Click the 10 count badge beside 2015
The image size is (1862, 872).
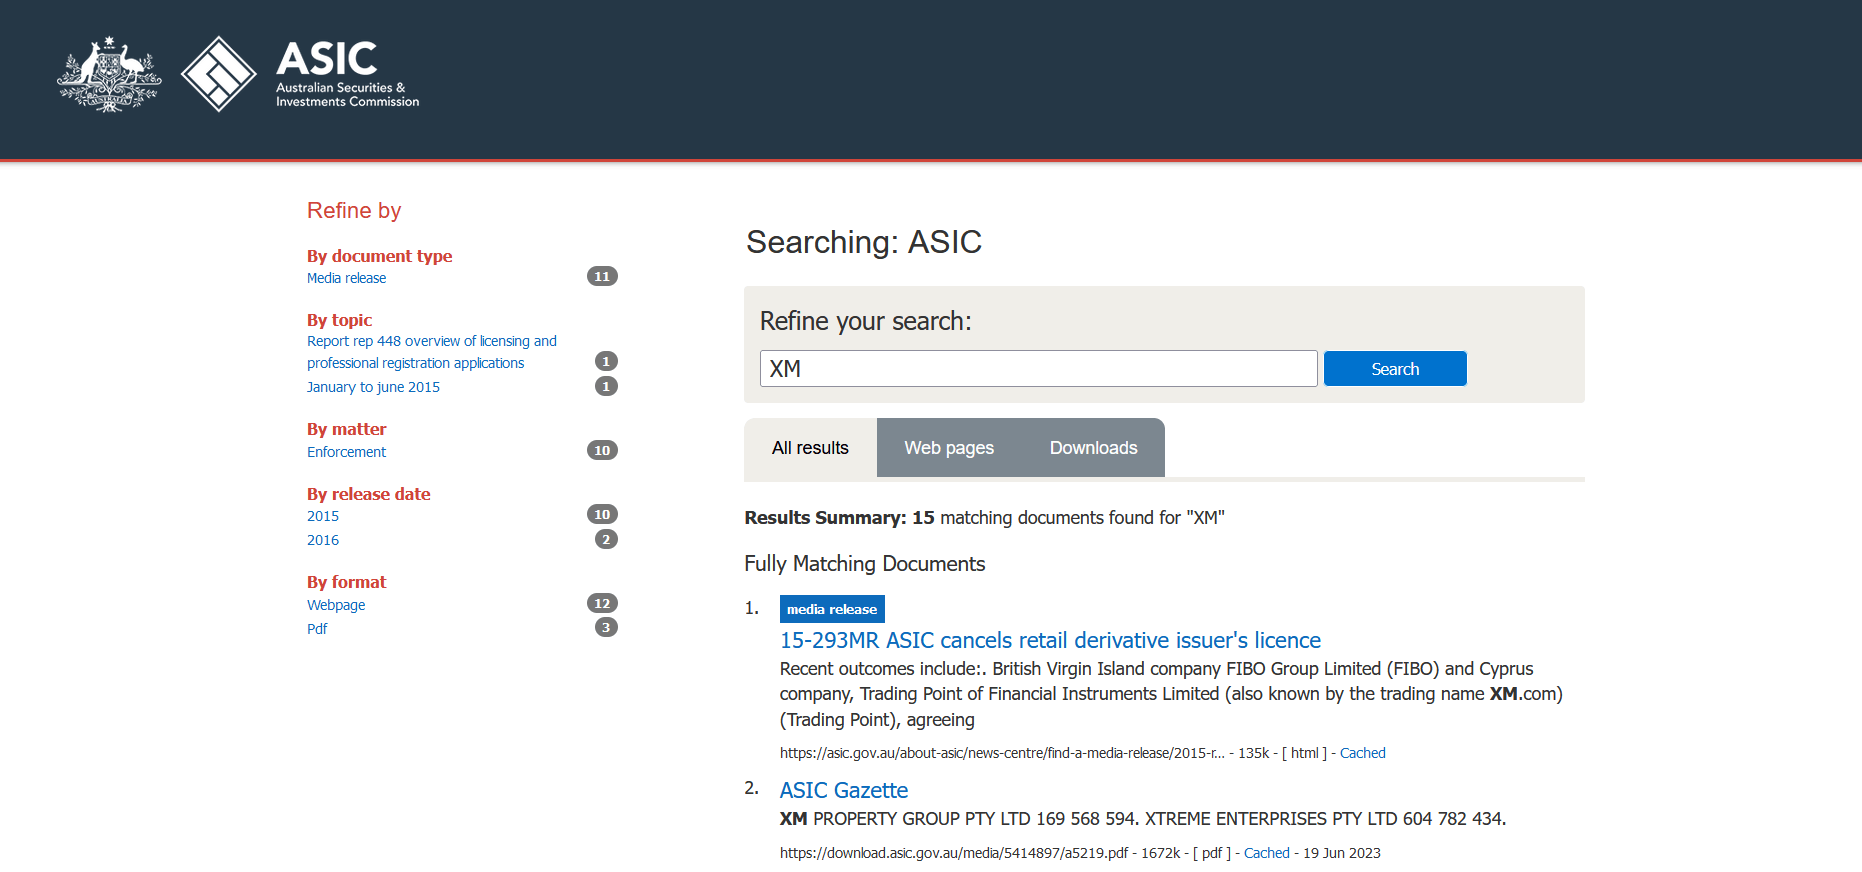tap(602, 514)
